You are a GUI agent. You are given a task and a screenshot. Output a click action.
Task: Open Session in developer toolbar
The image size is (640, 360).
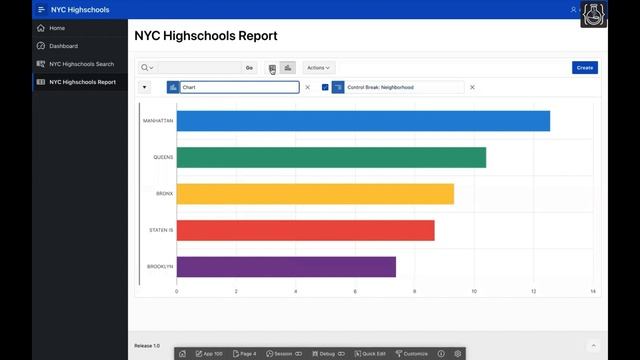284,354
